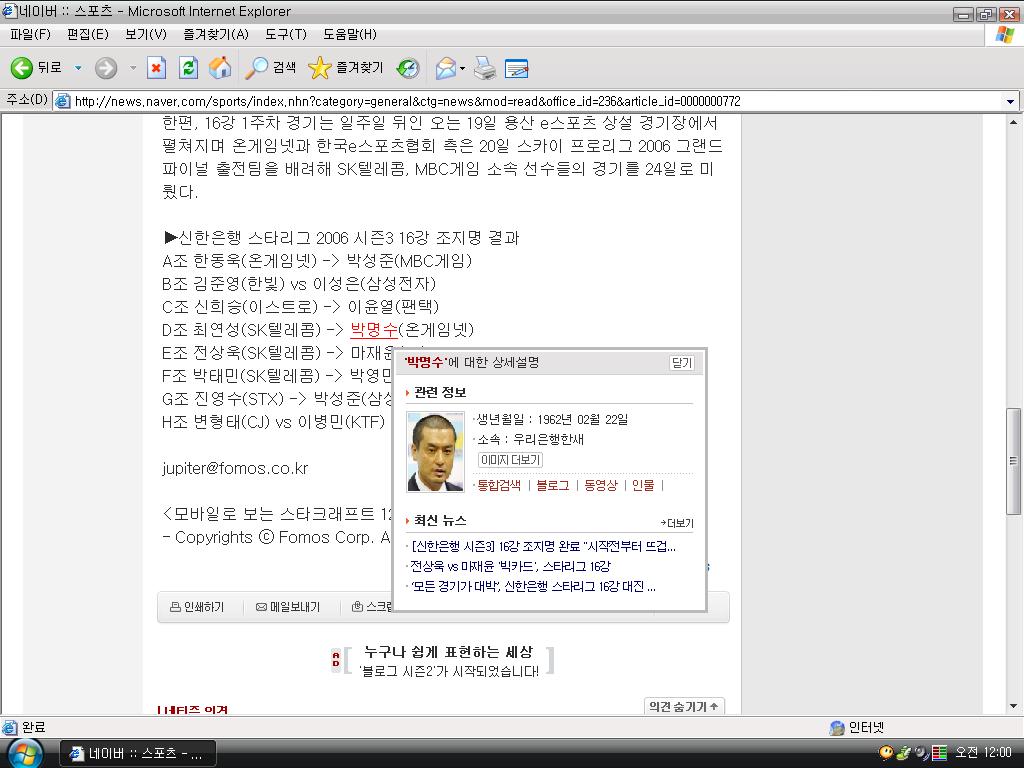Click the green Back arrow button
Viewport: 1024px width, 768px height.
(22, 67)
